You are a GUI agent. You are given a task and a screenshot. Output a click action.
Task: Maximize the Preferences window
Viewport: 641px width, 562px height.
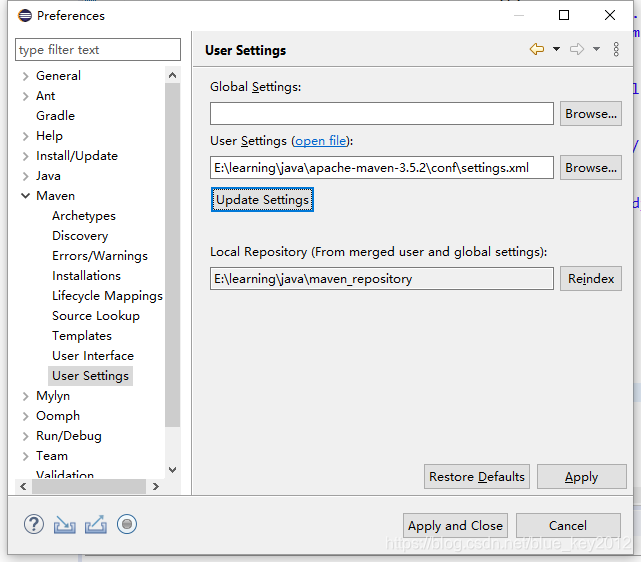point(564,16)
